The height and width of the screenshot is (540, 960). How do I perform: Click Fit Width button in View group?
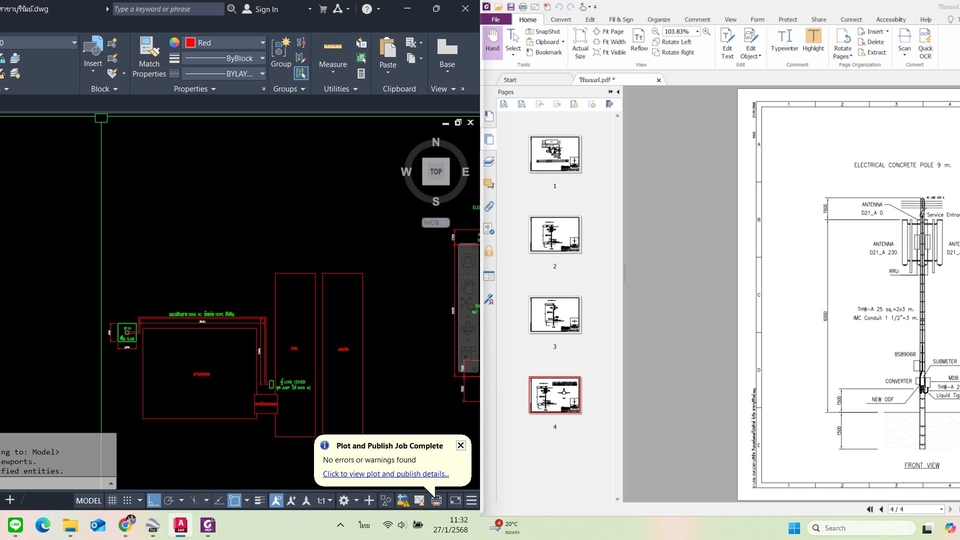click(x=609, y=42)
